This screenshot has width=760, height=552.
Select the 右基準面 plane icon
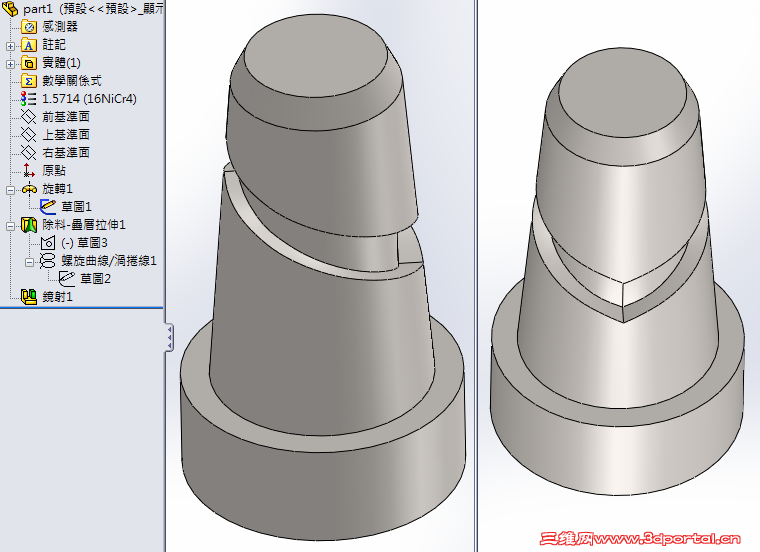pos(29,152)
